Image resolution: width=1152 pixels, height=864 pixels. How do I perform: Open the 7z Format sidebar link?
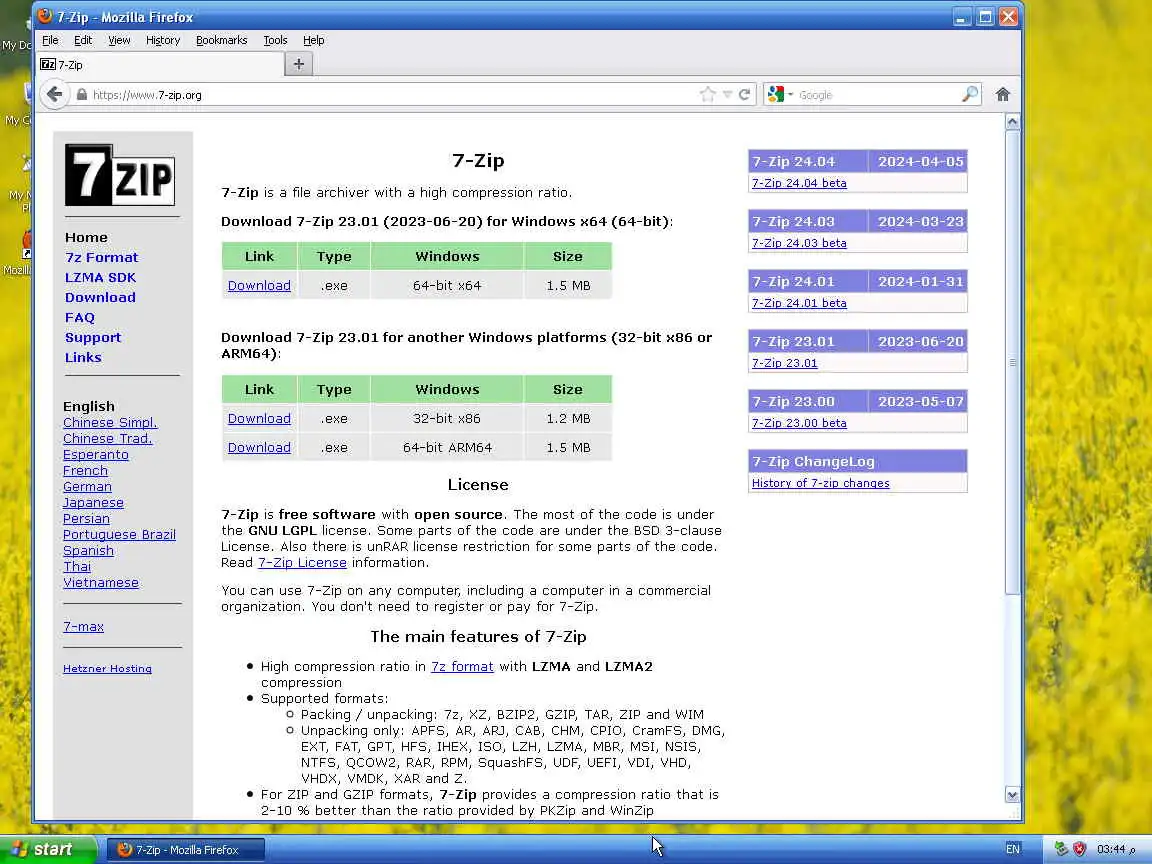[x=101, y=257]
